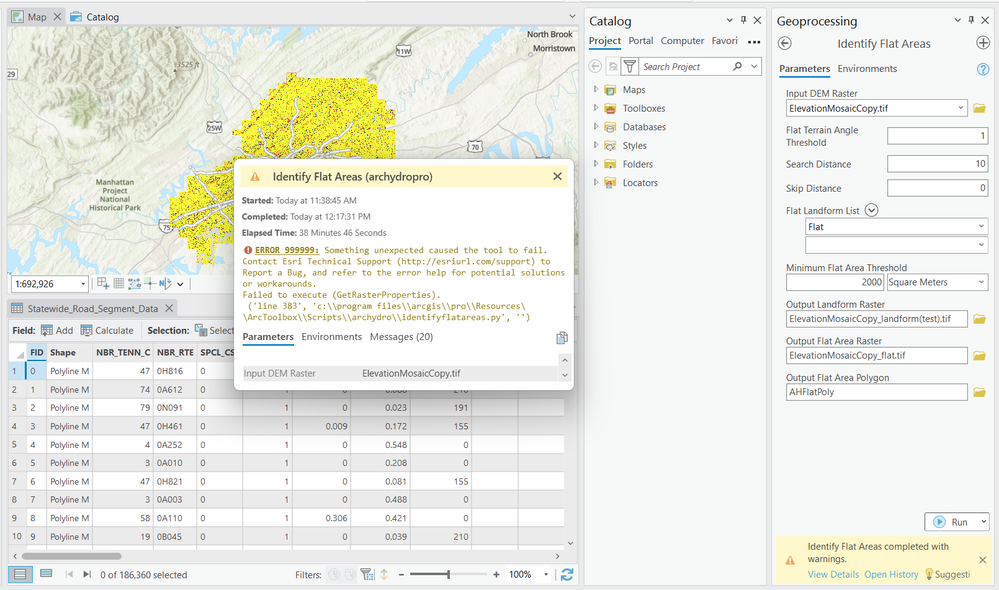Expand the Toolboxes node
999x590 pixels.
pyautogui.click(x=596, y=108)
